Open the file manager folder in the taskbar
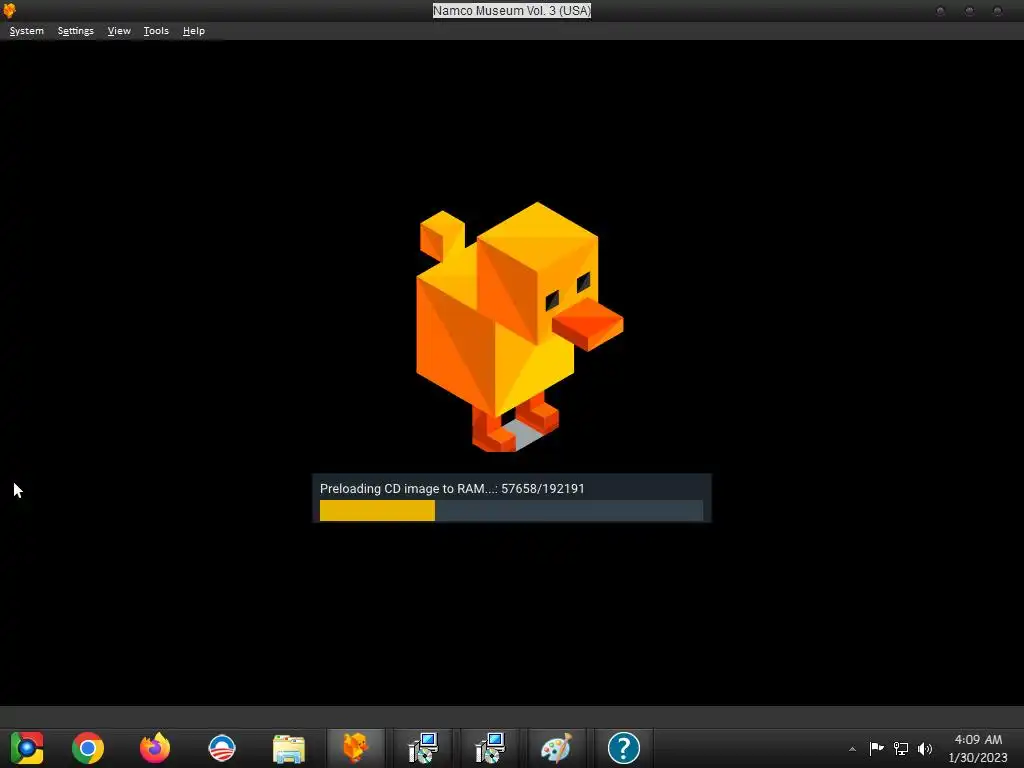Screen dimensions: 1024x768 (289, 748)
